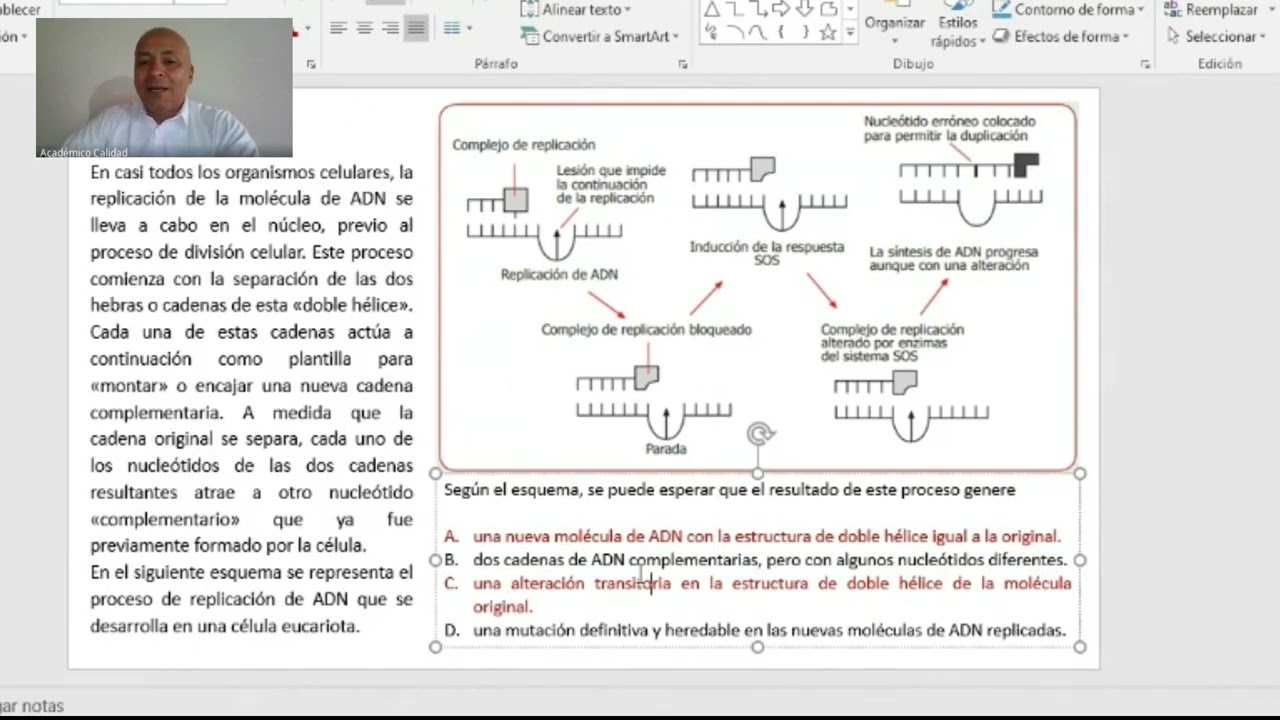Expand the full shapes gallery

tap(850, 34)
